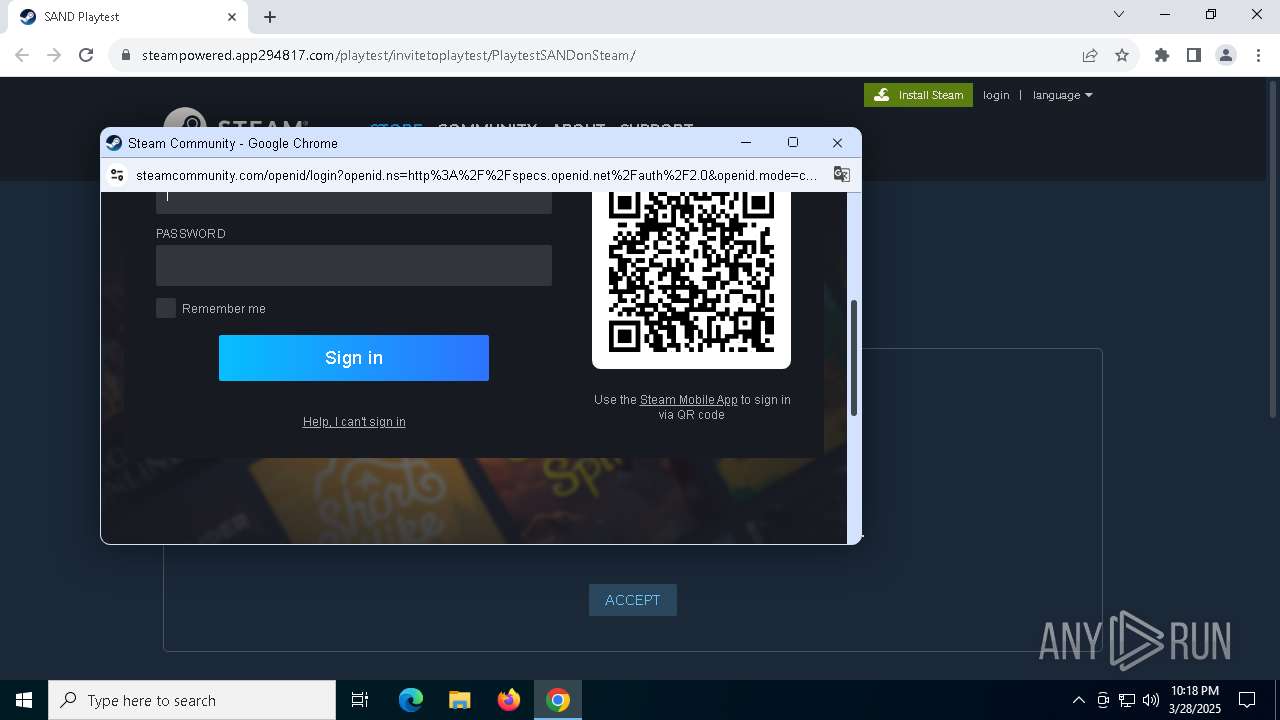
Task: Open the volume control in system tray
Action: pyautogui.click(x=1151, y=700)
